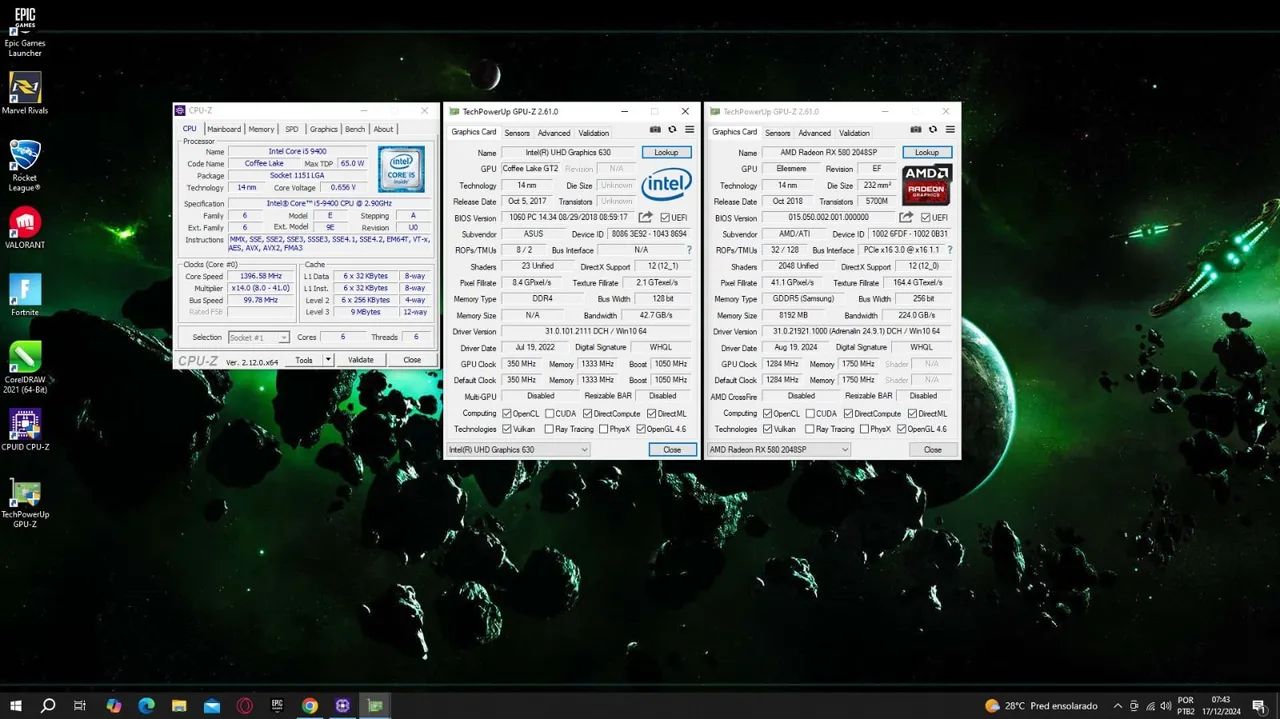1280x719 pixels.
Task: Click camera screenshot icon in AMD GPU-Z window
Action: click(916, 129)
